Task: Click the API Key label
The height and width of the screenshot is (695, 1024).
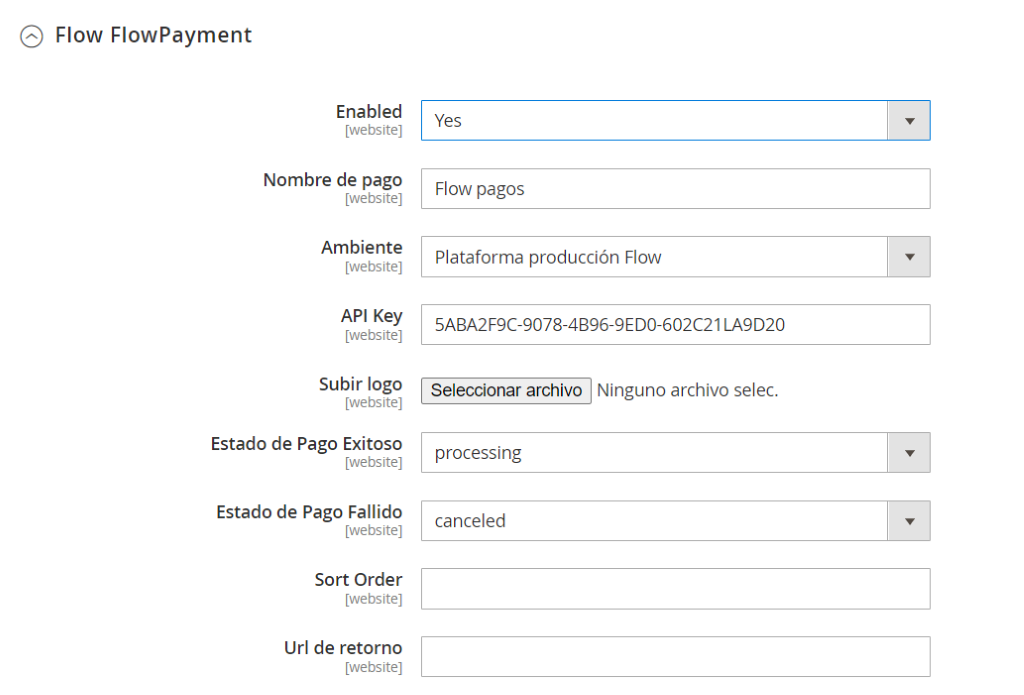Action: click(372, 315)
